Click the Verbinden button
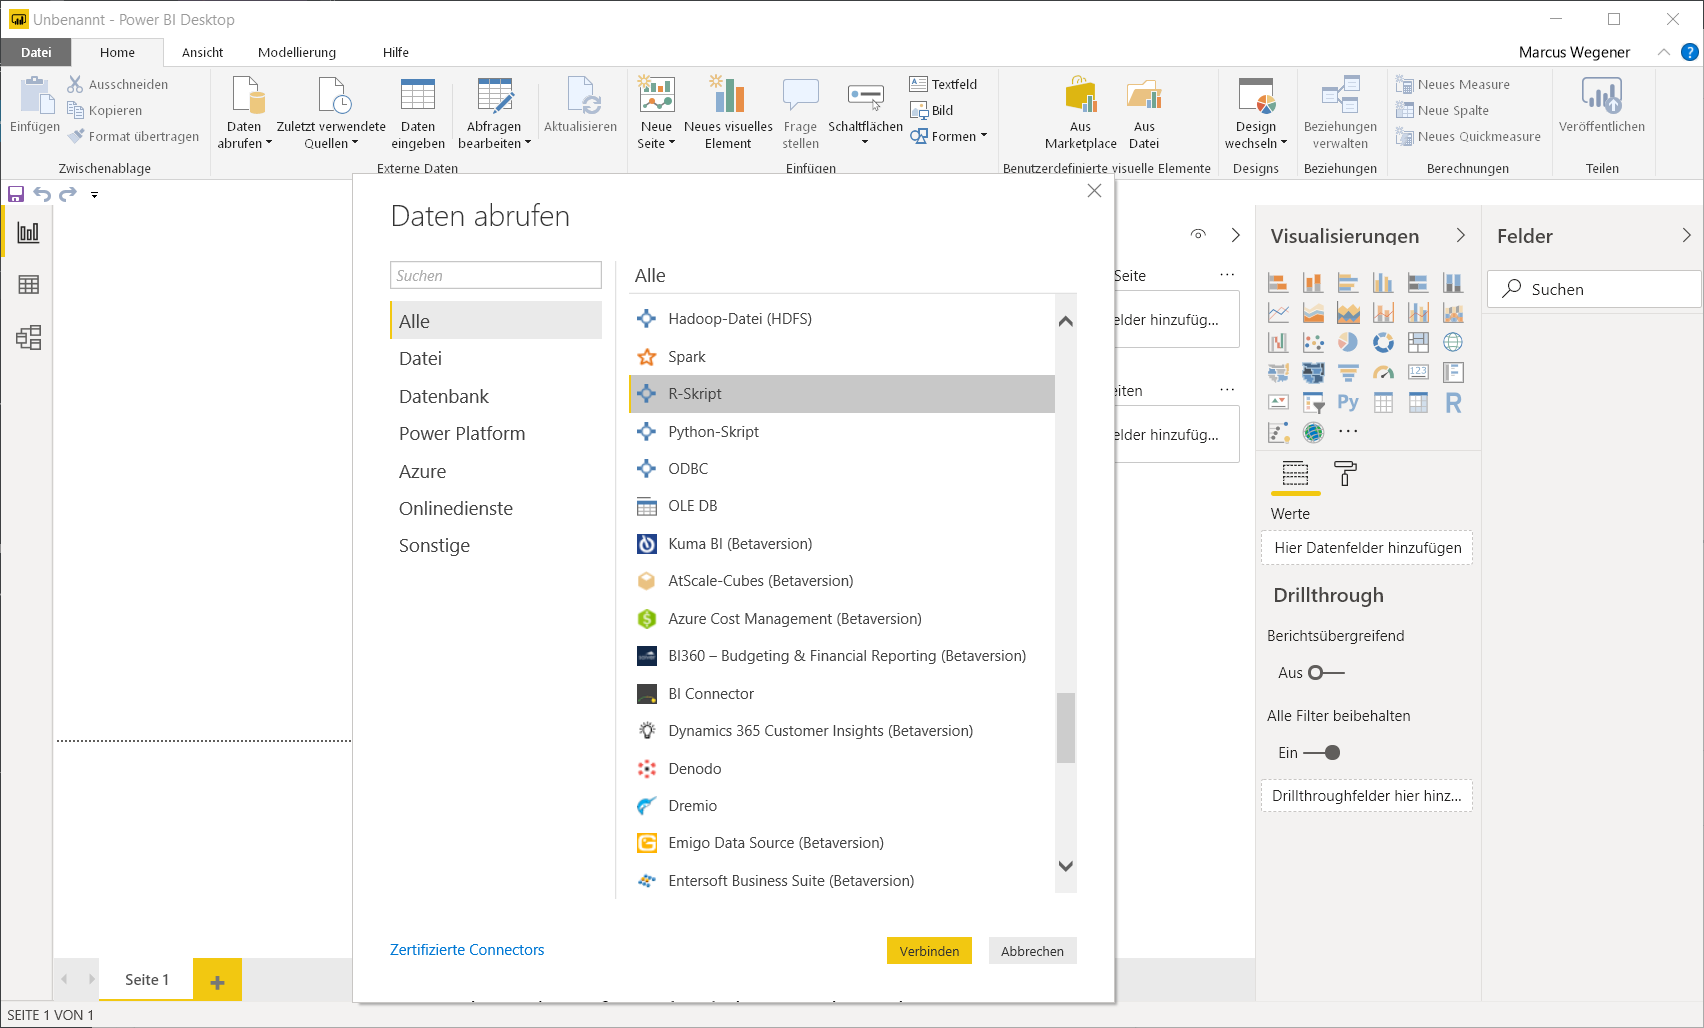Viewport: 1704px width, 1028px height. pos(929,951)
